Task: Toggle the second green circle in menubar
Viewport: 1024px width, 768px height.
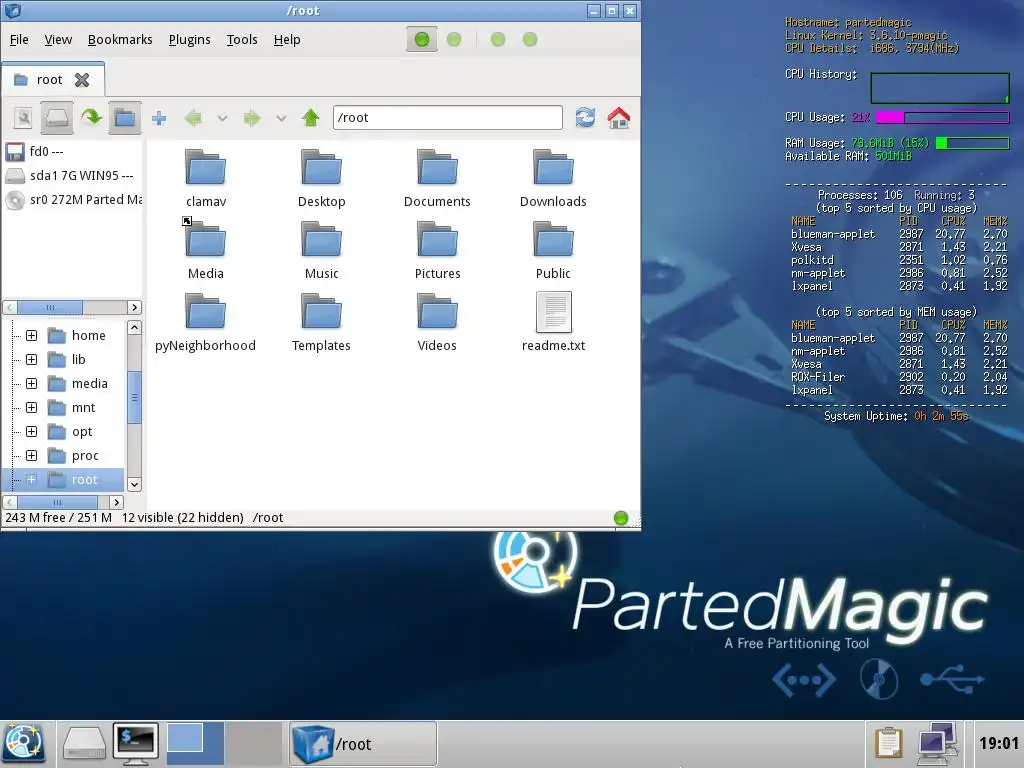Action: coord(454,39)
